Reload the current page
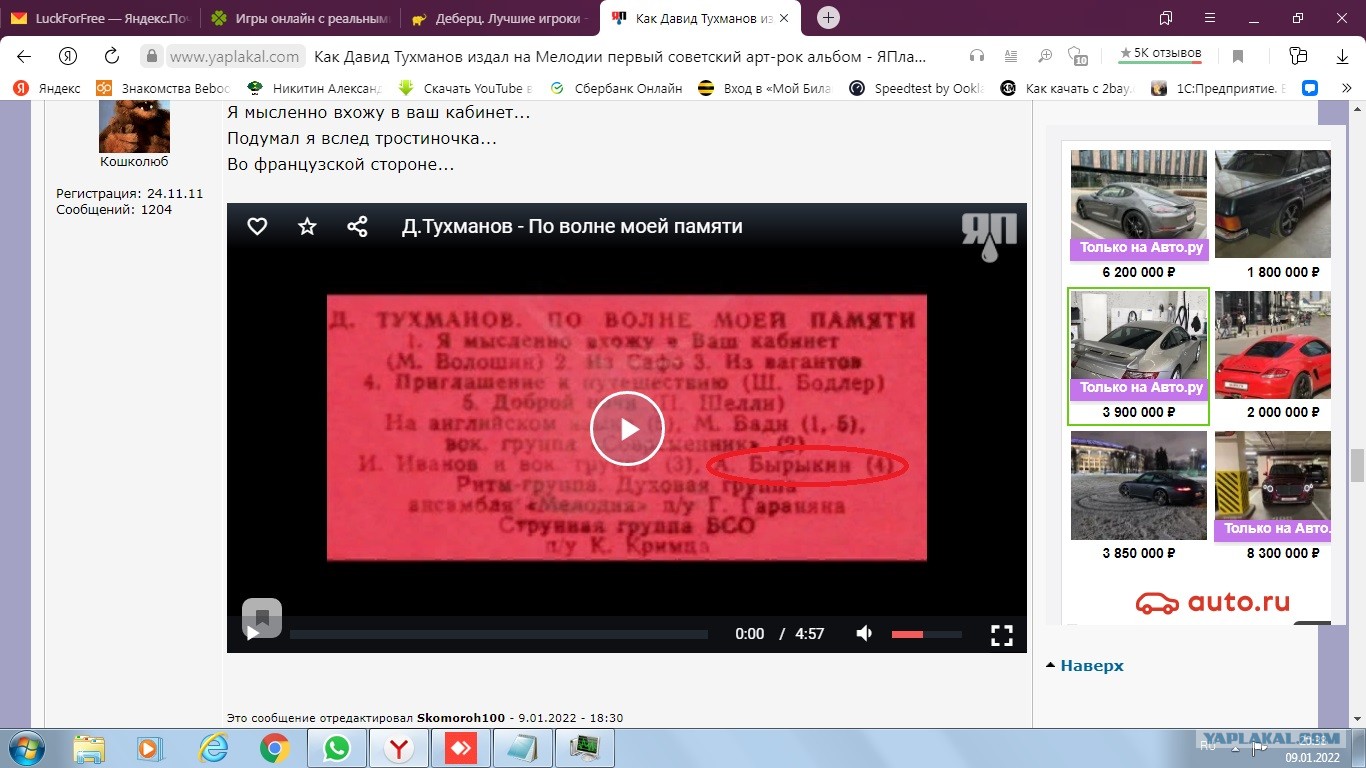This screenshot has width=1366, height=768. tap(112, 56)
